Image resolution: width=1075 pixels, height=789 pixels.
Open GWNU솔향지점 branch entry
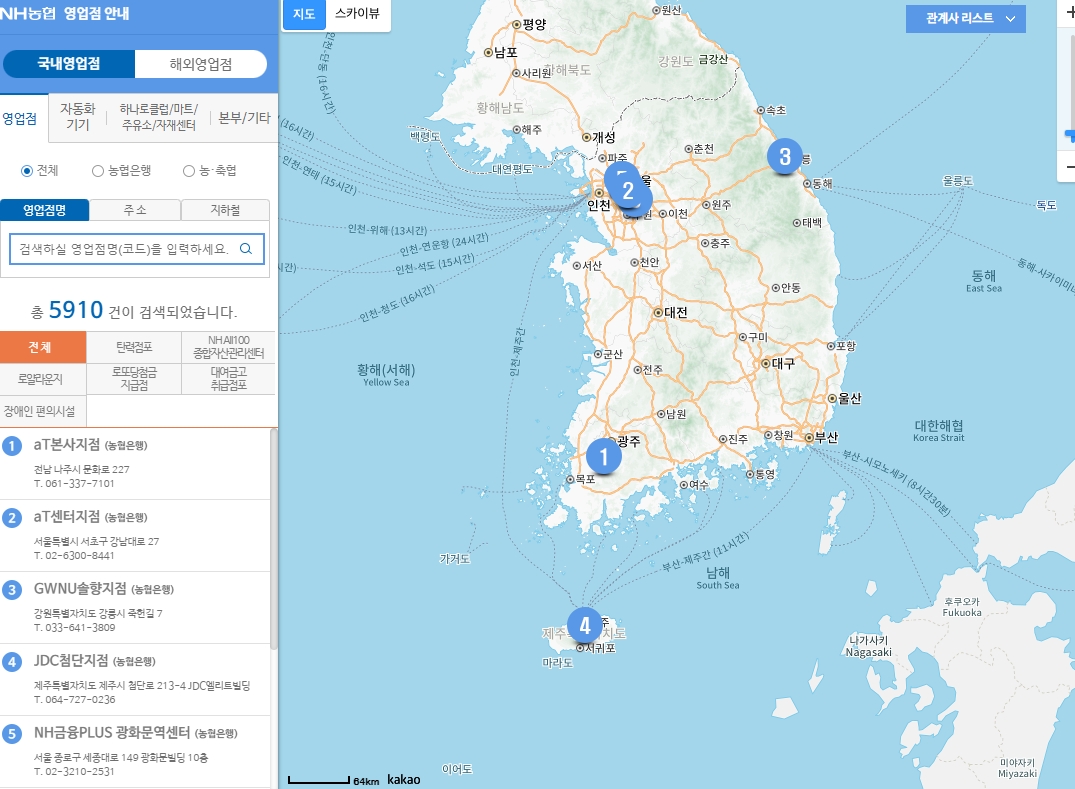pos(134,607)
